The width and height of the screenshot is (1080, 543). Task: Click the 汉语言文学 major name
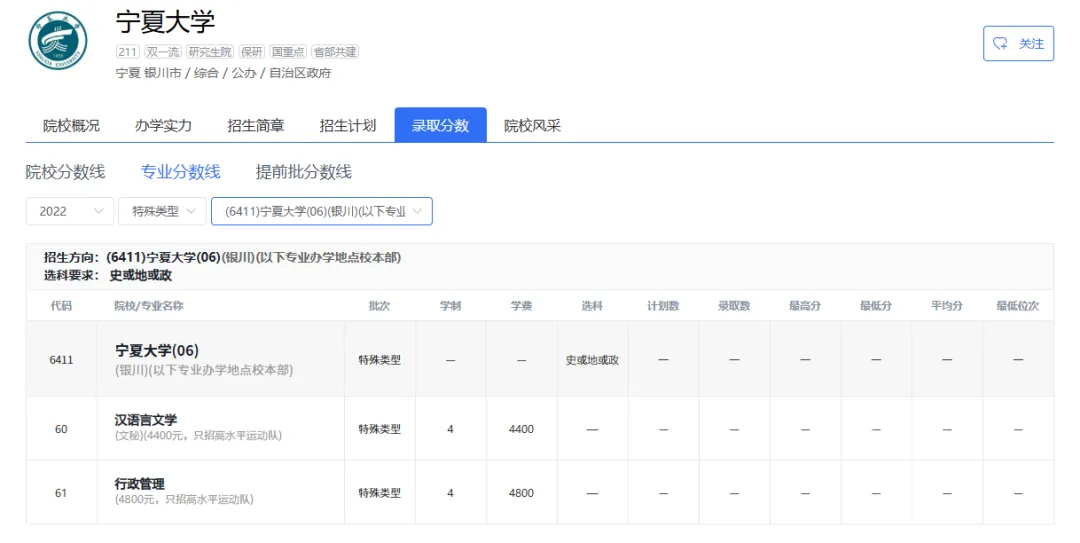pos(146,420)
